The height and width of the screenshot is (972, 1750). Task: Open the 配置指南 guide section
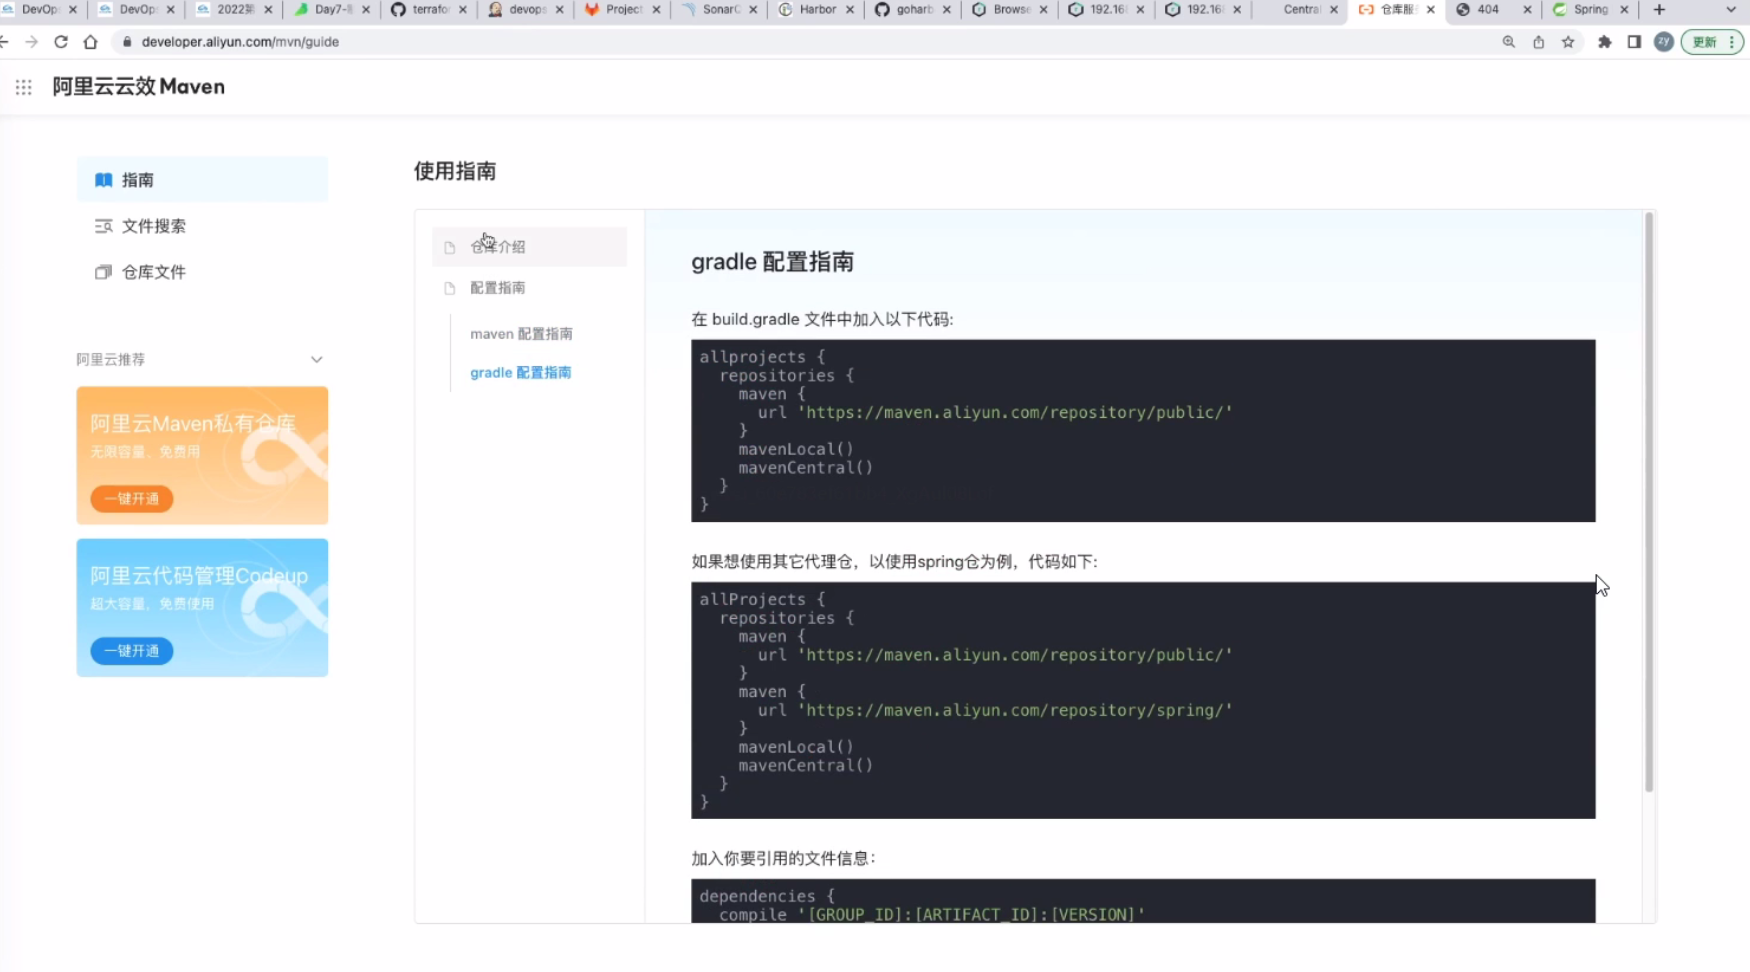tap(529, 288)
